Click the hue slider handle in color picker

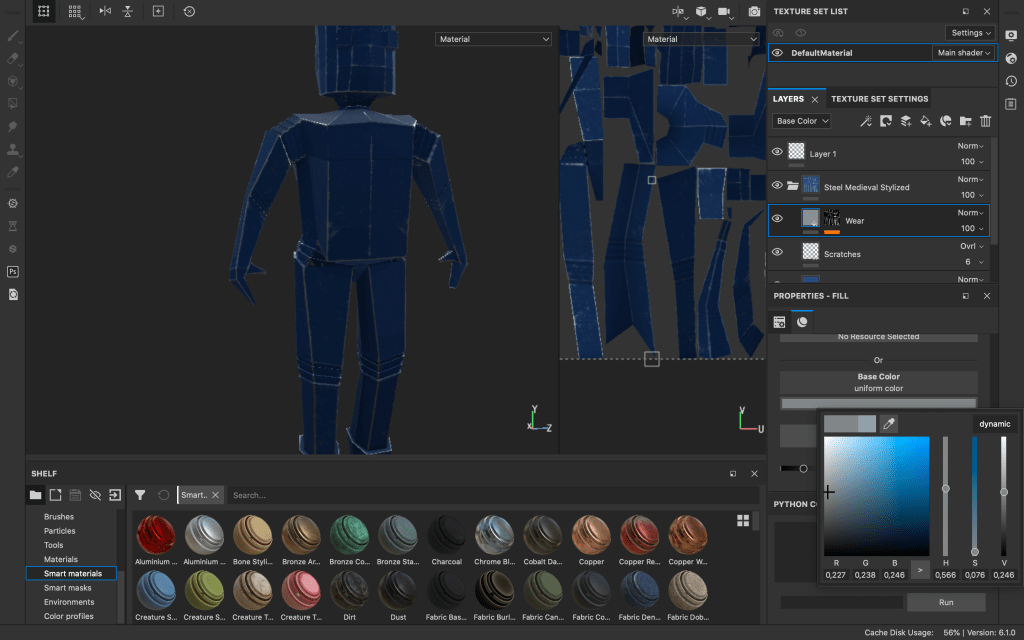click(x=946, y=488)
